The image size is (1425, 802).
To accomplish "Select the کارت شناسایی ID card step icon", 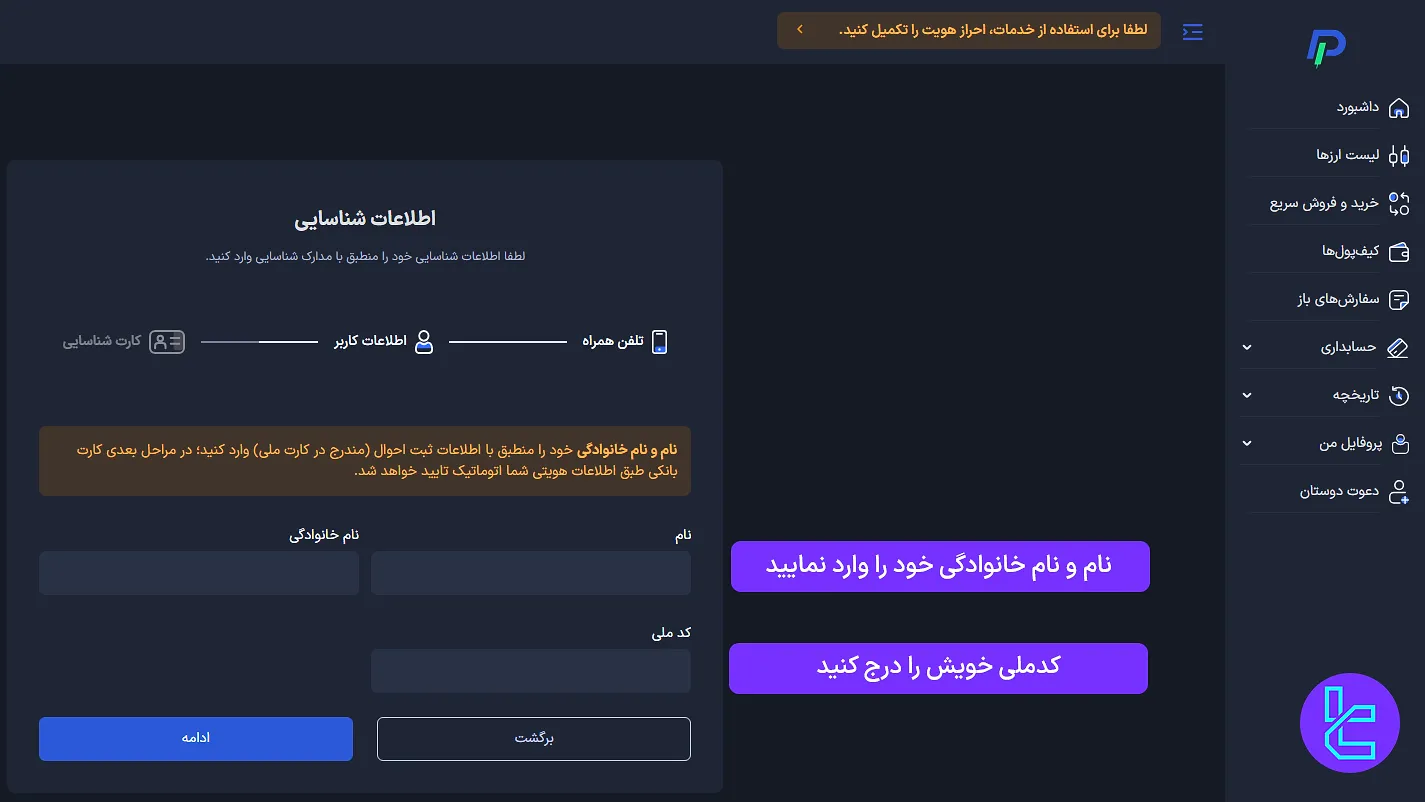I will [x=168, y=341].
